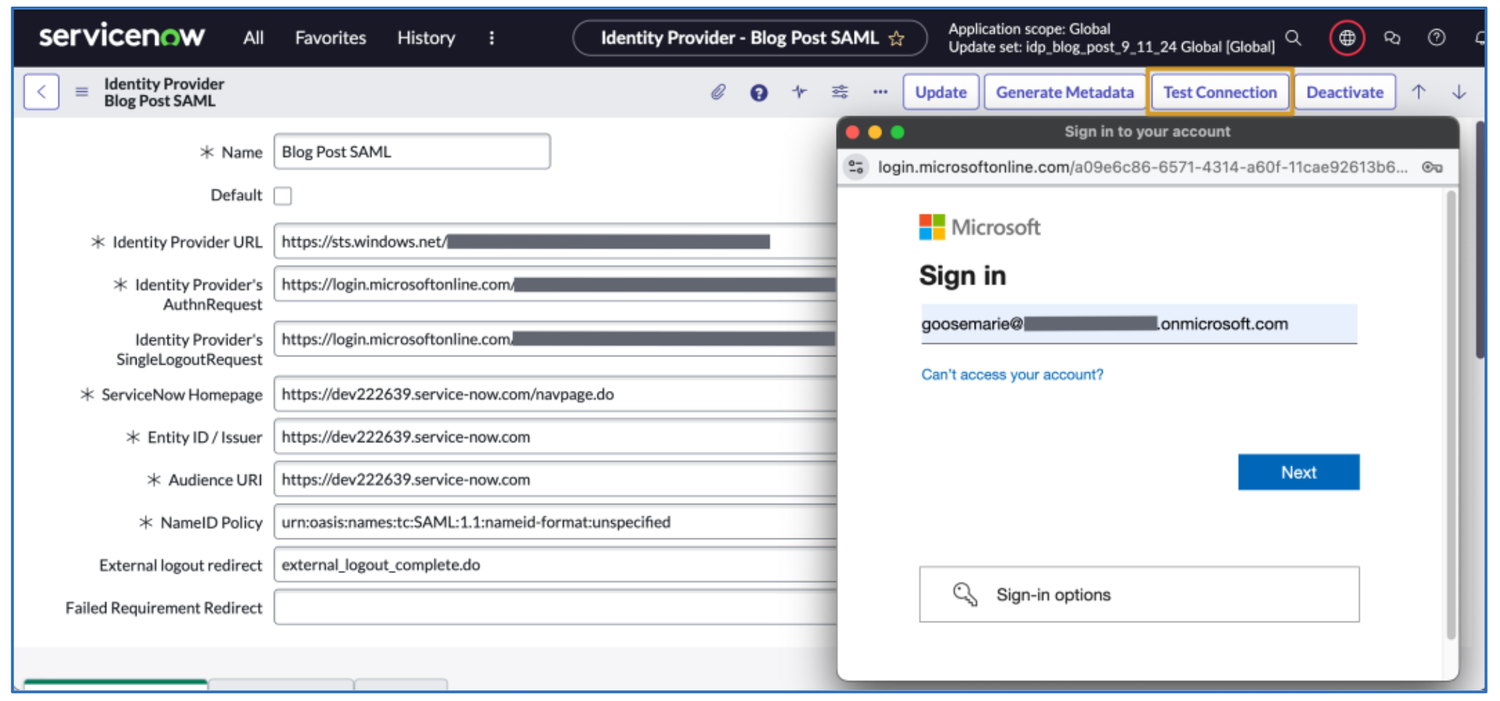The width and height of the screenshot is (1500, 701).
Task: Click the Identity Provider URL field
Action: (555, 242)
